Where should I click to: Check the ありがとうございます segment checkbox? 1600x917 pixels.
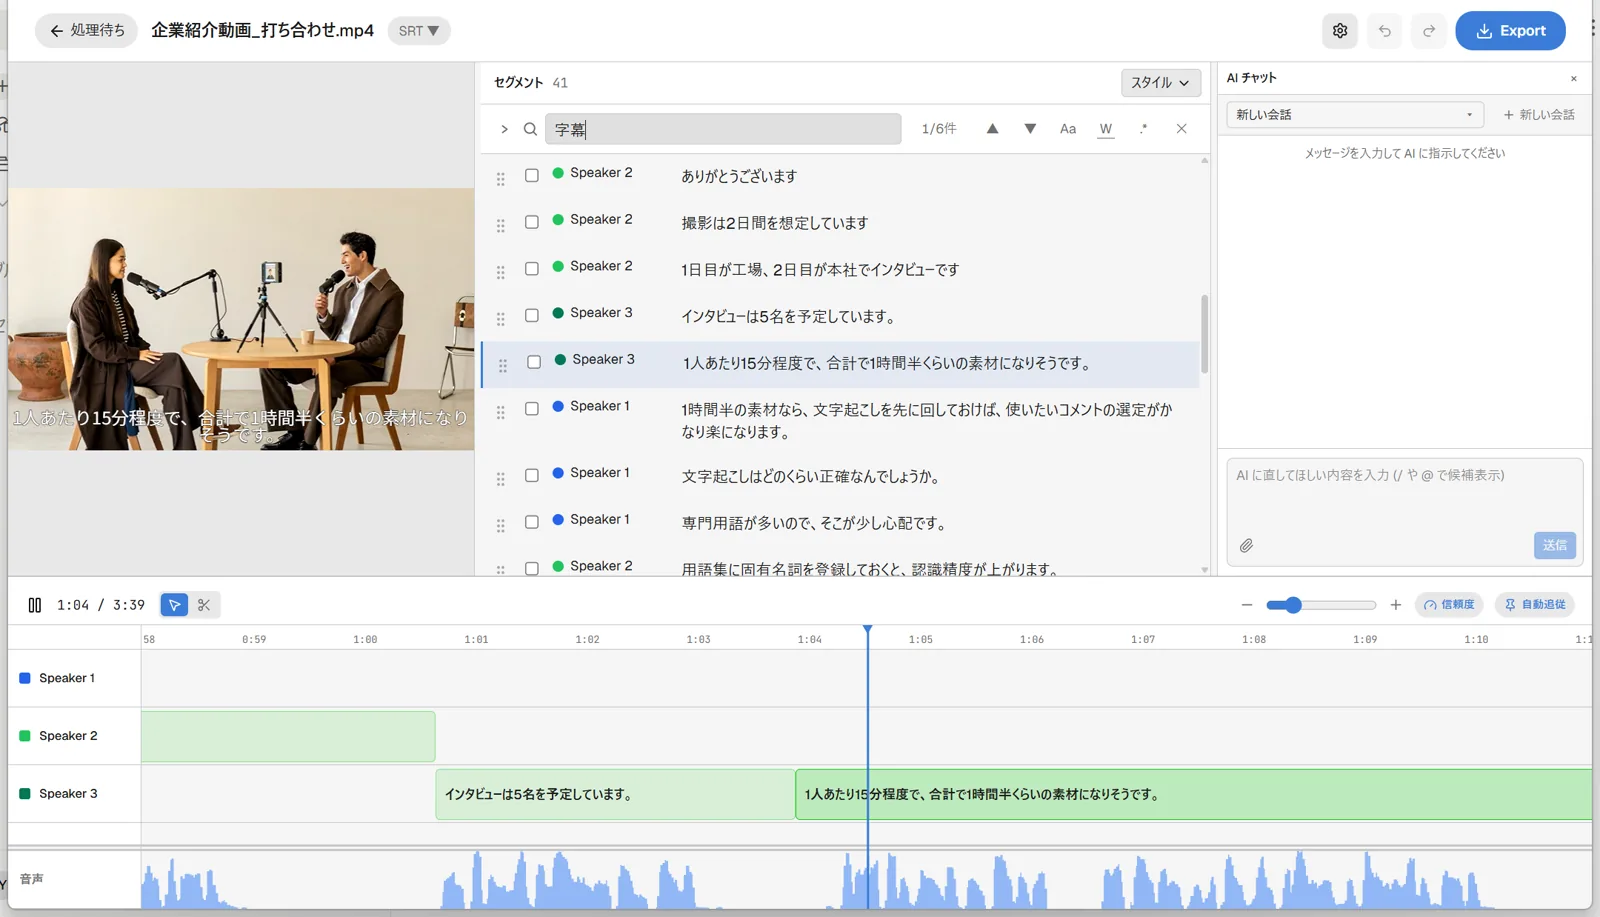click(532, 175)
